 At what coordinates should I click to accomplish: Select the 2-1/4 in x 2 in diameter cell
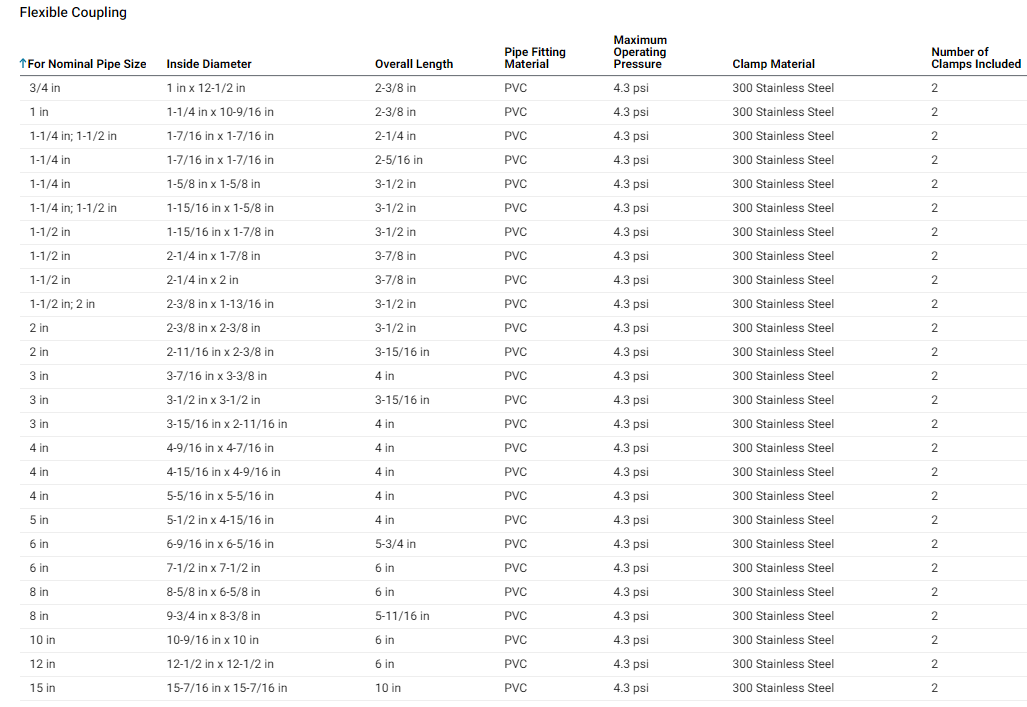[202, 280]
